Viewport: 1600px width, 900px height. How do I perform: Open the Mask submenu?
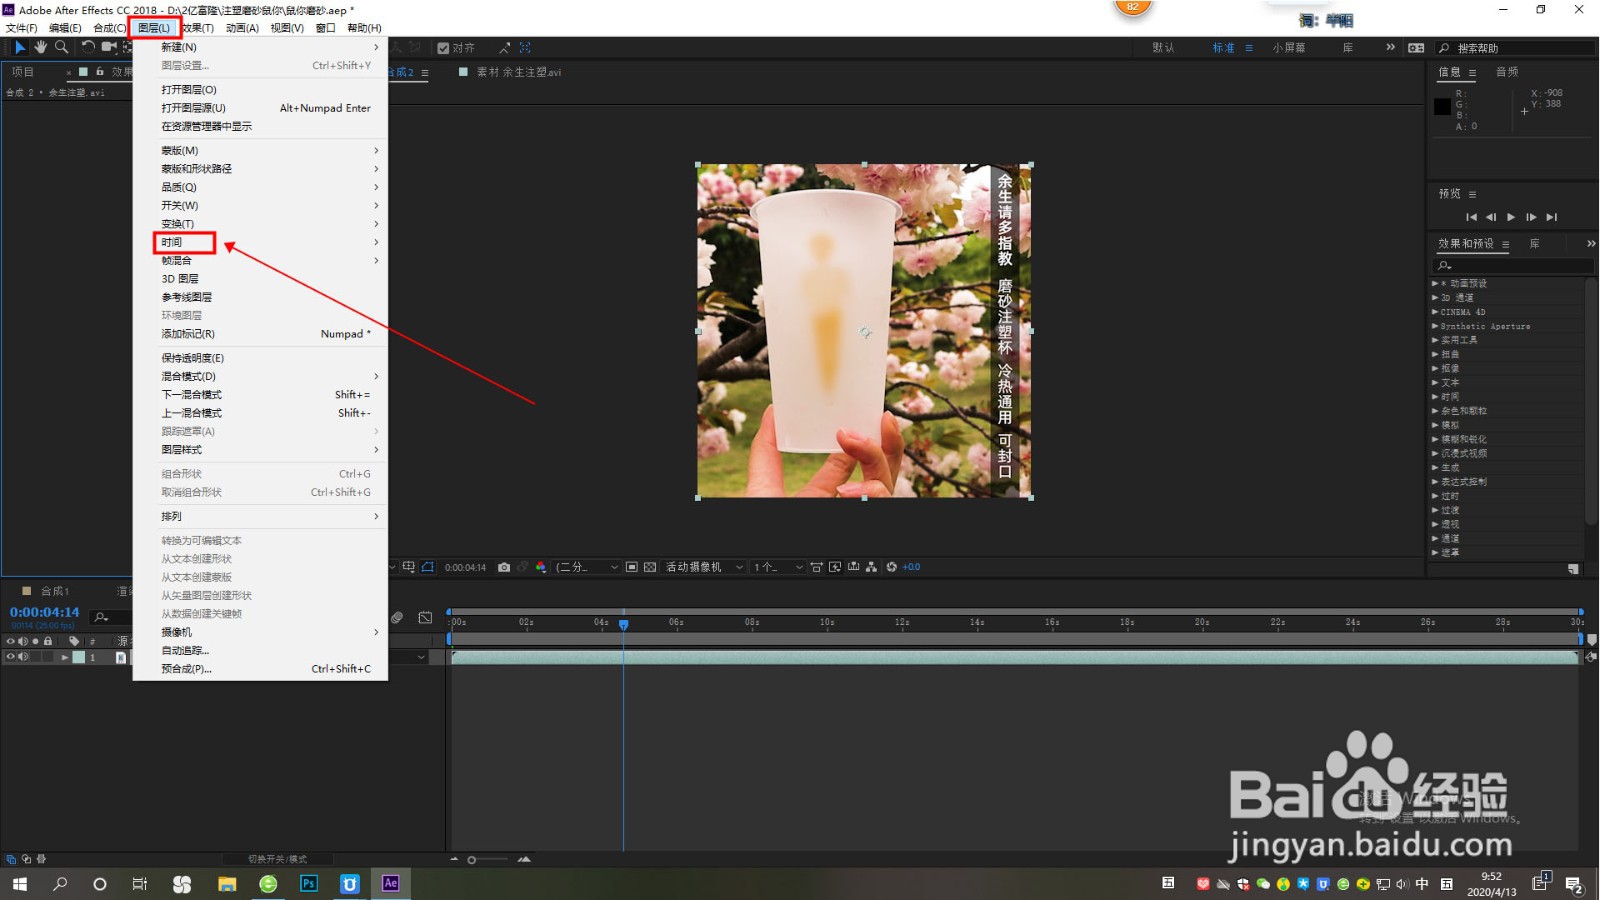pyautogui.click(x=260, y=150)
